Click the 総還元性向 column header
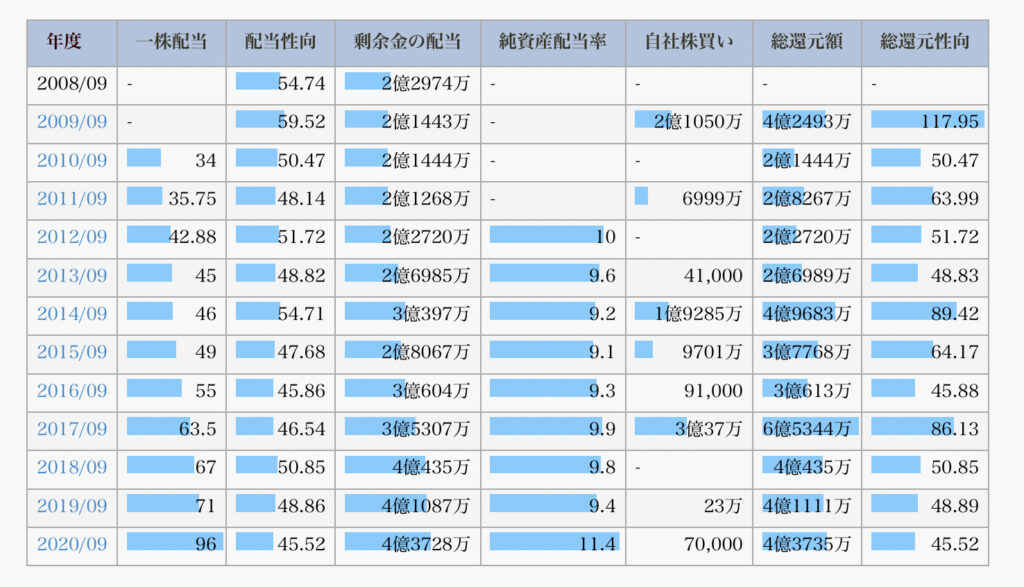The image size is (1024, 587). pyautogui.click(x=925, y=43)
